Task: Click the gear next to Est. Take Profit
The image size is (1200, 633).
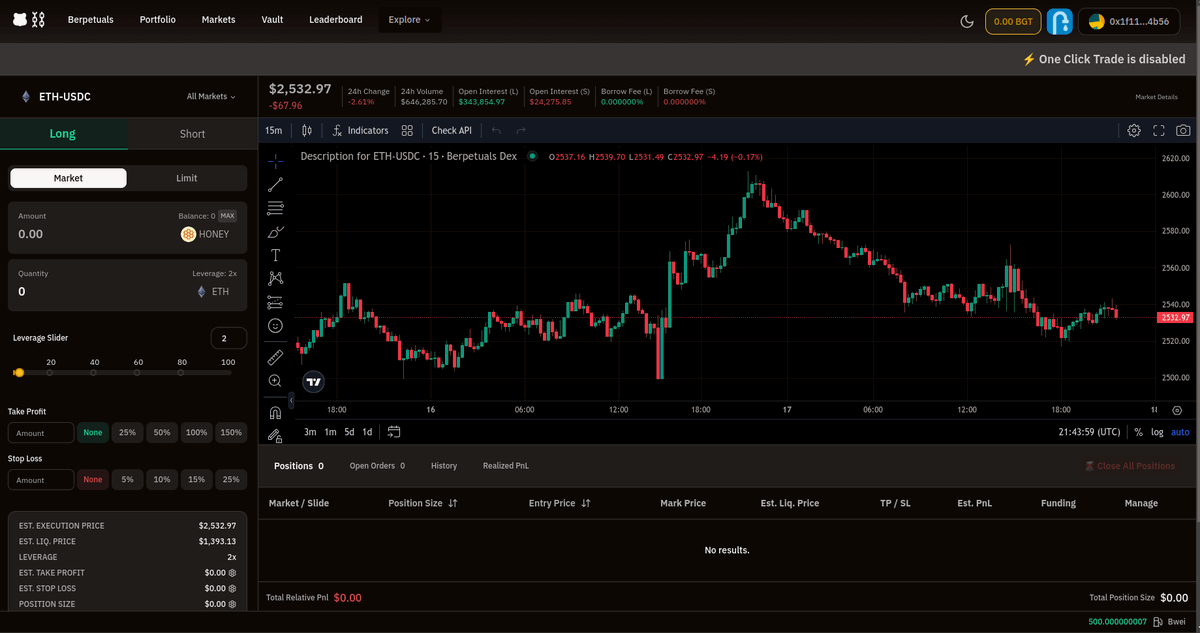Action: (x=232, y=573)
